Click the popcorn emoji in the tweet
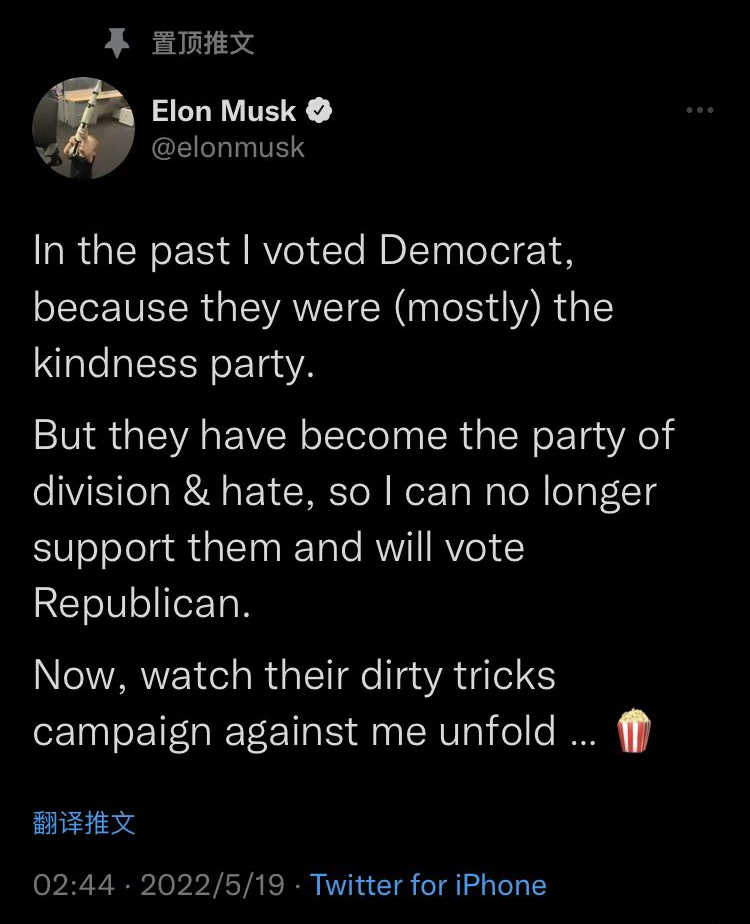 click(633, 731)
